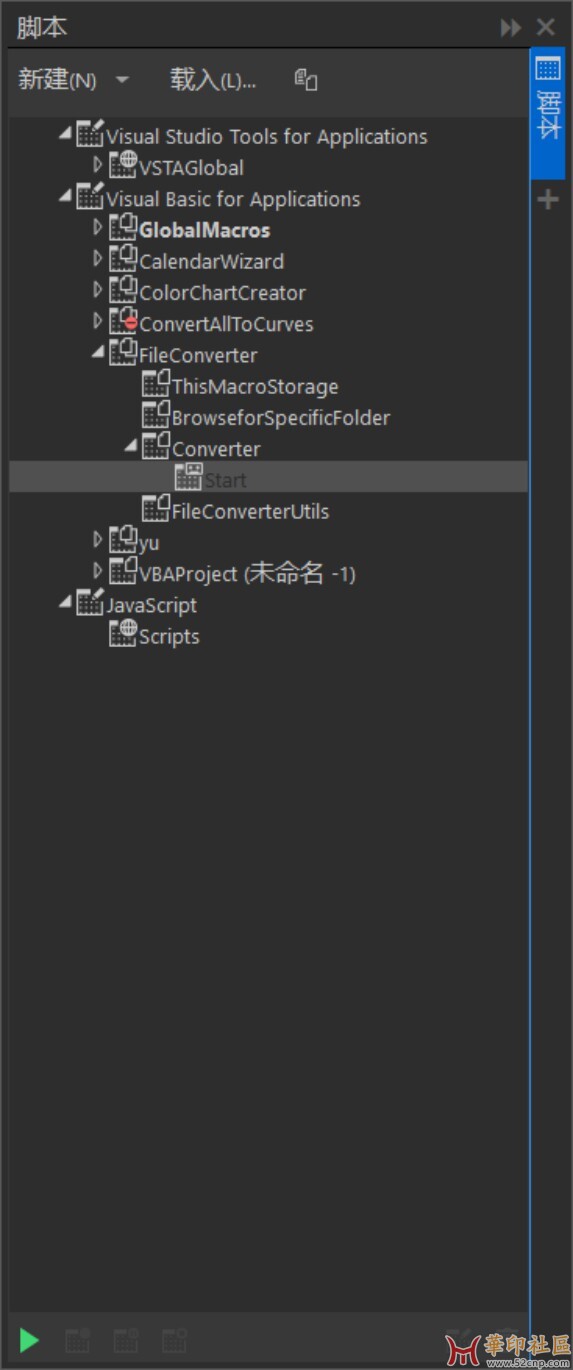The image size is (573, 1370).
Task: Collapse the Converter module node
Action: (x=131, y=446)
